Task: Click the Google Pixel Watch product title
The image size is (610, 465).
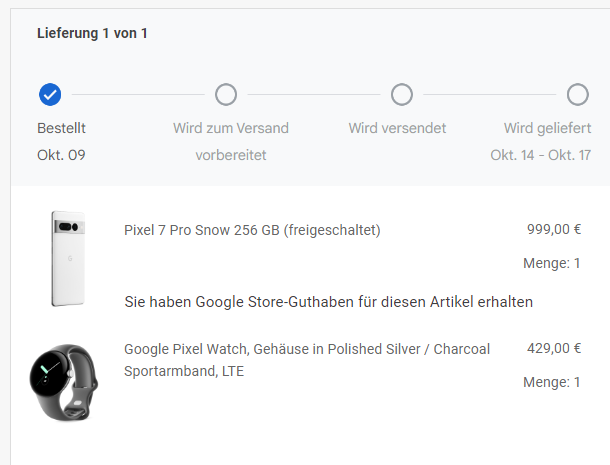Action: tap(307, 349)
